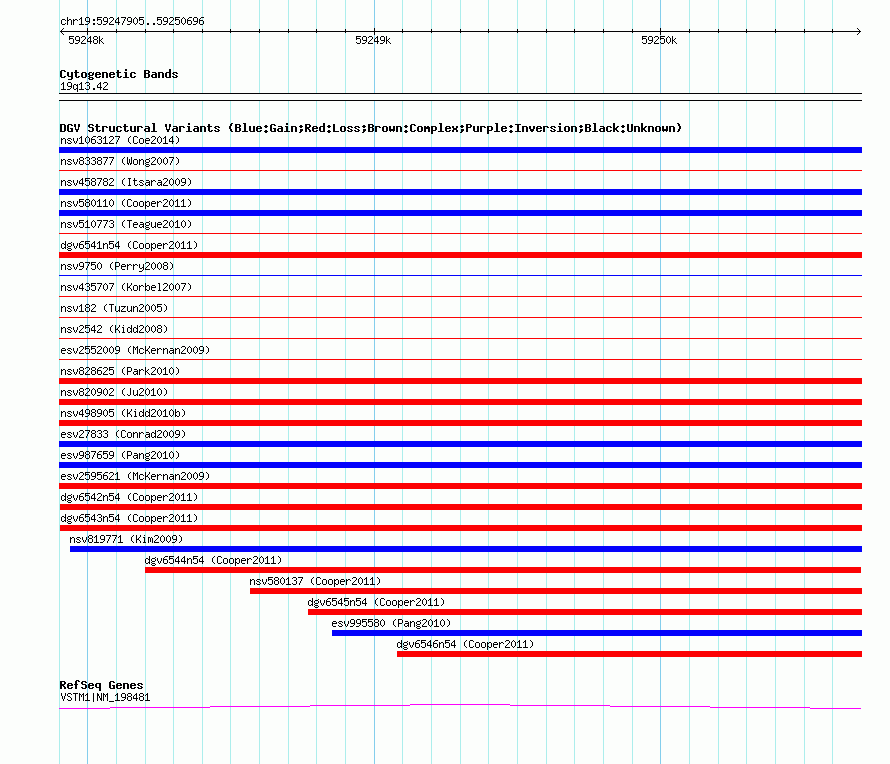Select the 19q13.42 cytogenetic band
Image resolution: width=890 pixels, height=764 pixels.
pos(84,86)
